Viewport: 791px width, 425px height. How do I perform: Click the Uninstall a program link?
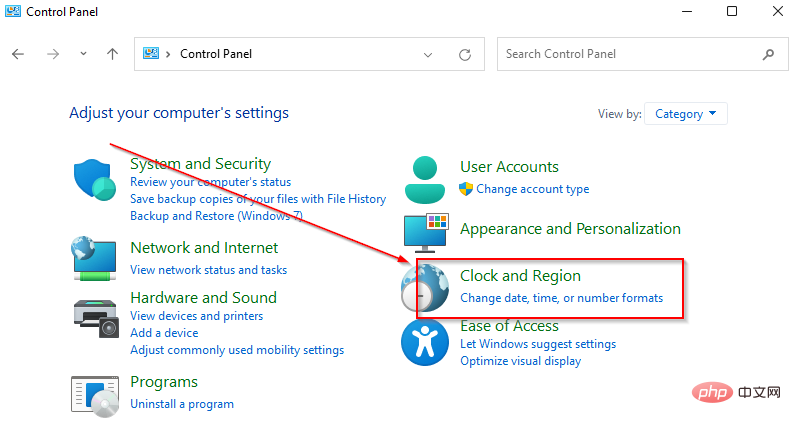[182, 404]
